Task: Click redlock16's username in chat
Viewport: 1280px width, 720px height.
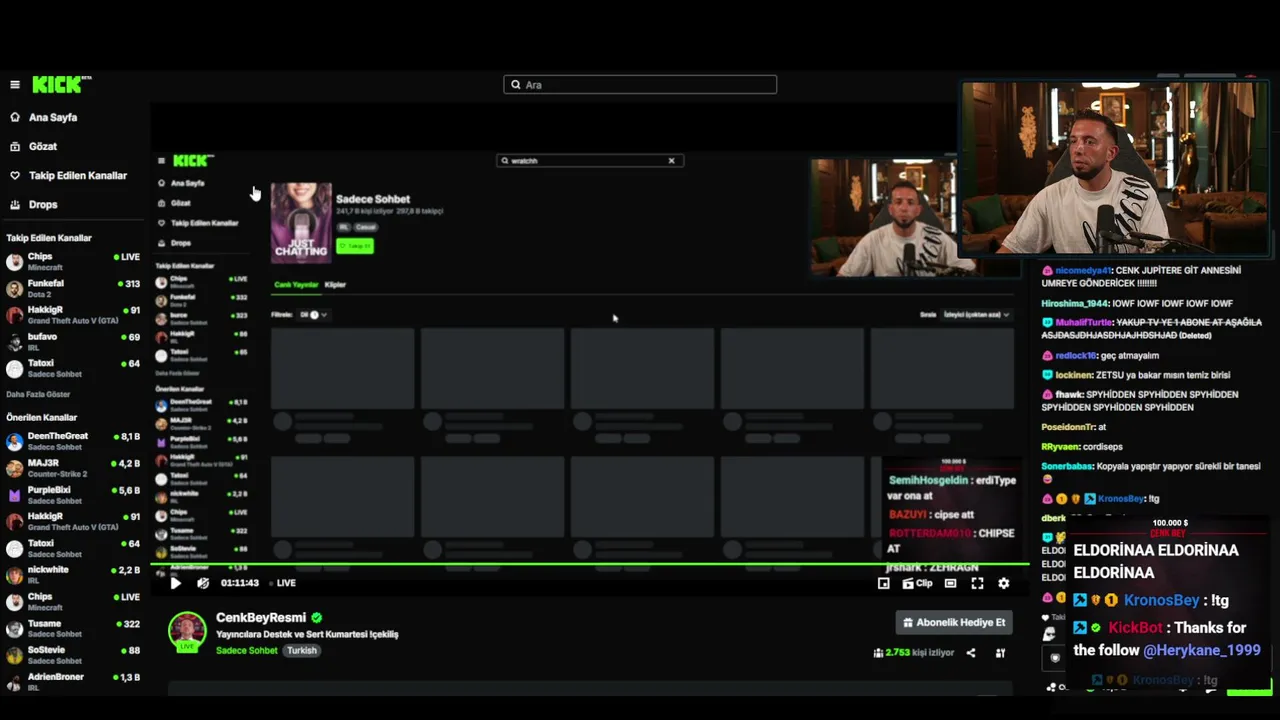Action: pos(1075,355)
